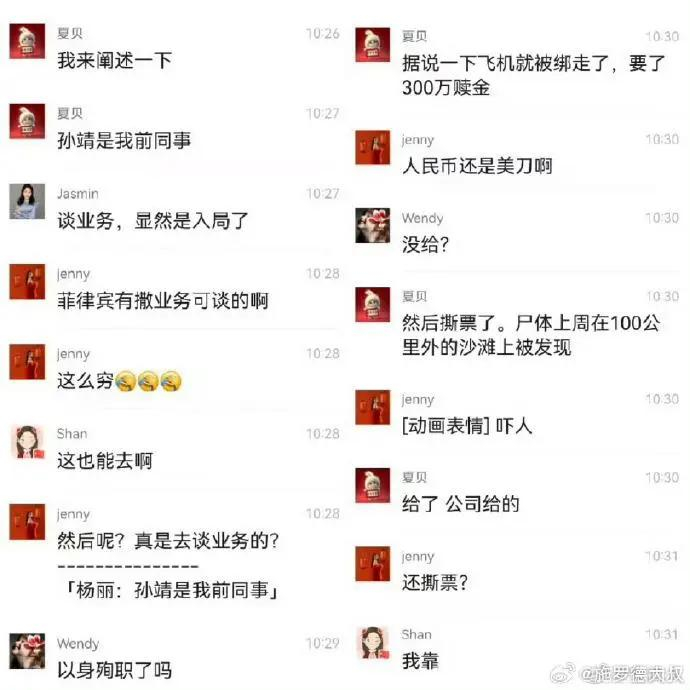Image resolution: width=690 pixels, height=690 pixels.
Task: Tap Wendy's avatar beside 以身殉职了吗
Action: click(x=27, y=651)
